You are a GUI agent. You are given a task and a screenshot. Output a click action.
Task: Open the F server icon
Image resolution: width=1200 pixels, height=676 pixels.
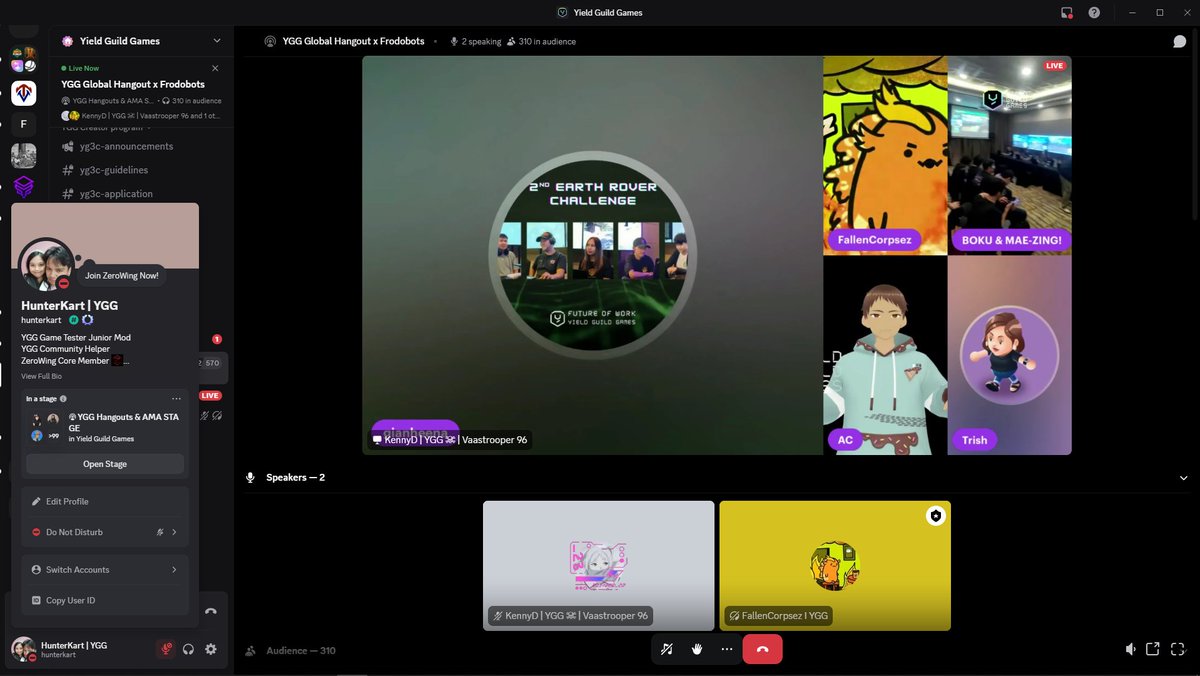[24, 124]
